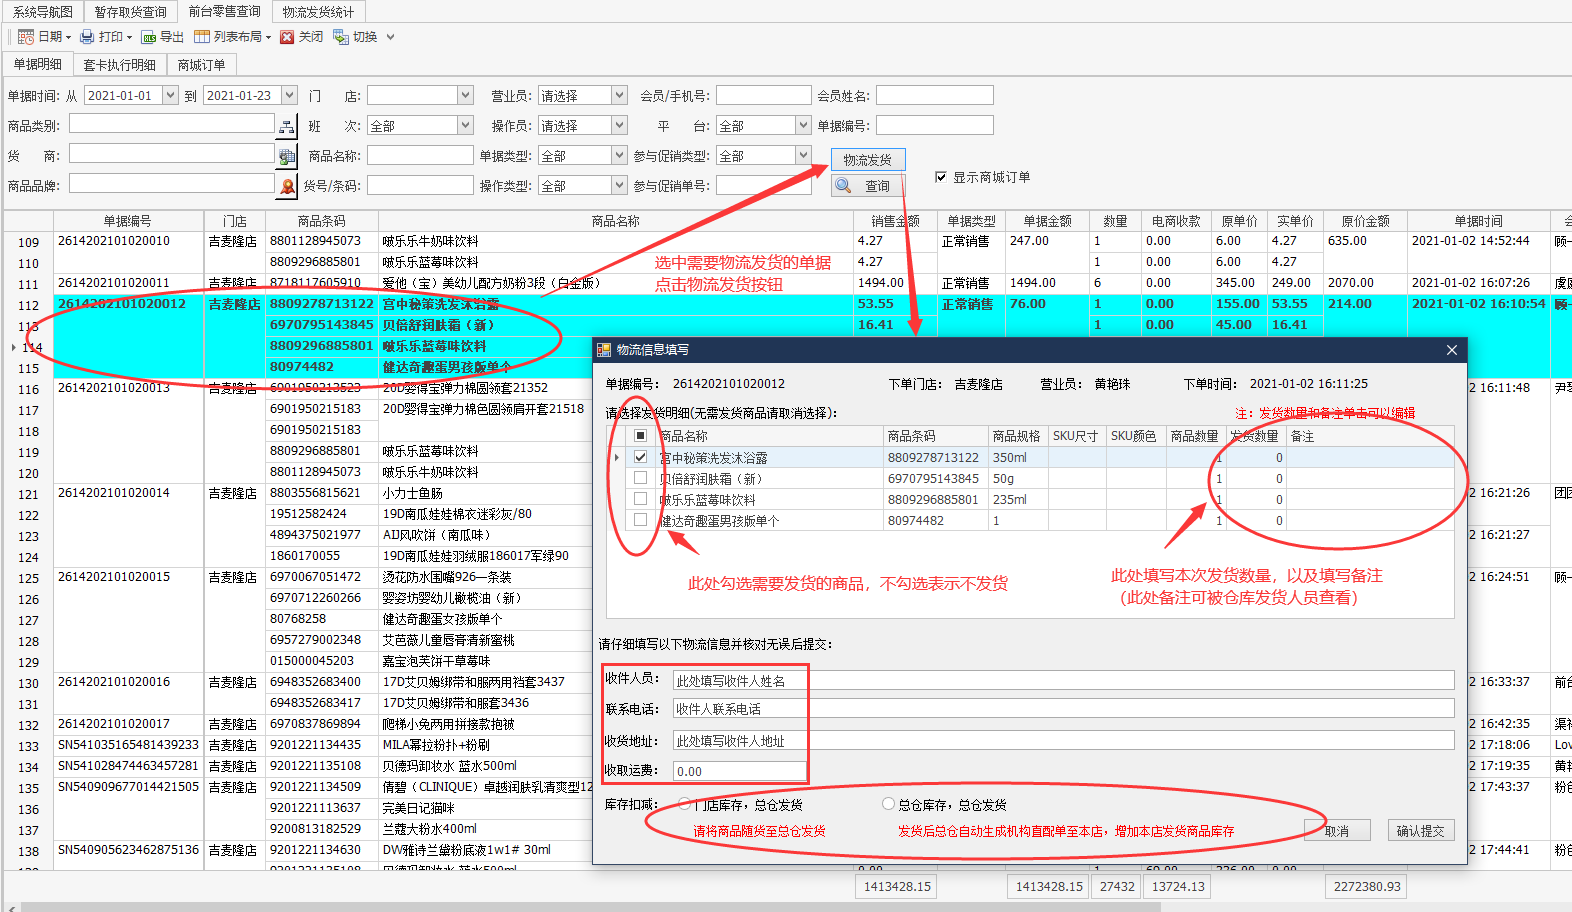Open the 商品品牌 brand picker icon
1572x912 pixels.
(x=287, y=186)
